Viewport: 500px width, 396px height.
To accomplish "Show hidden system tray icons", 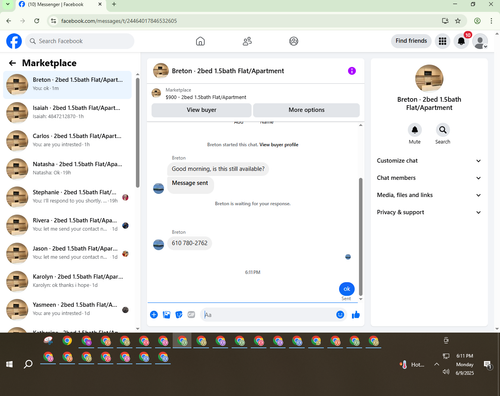I will tap(436, 364).
